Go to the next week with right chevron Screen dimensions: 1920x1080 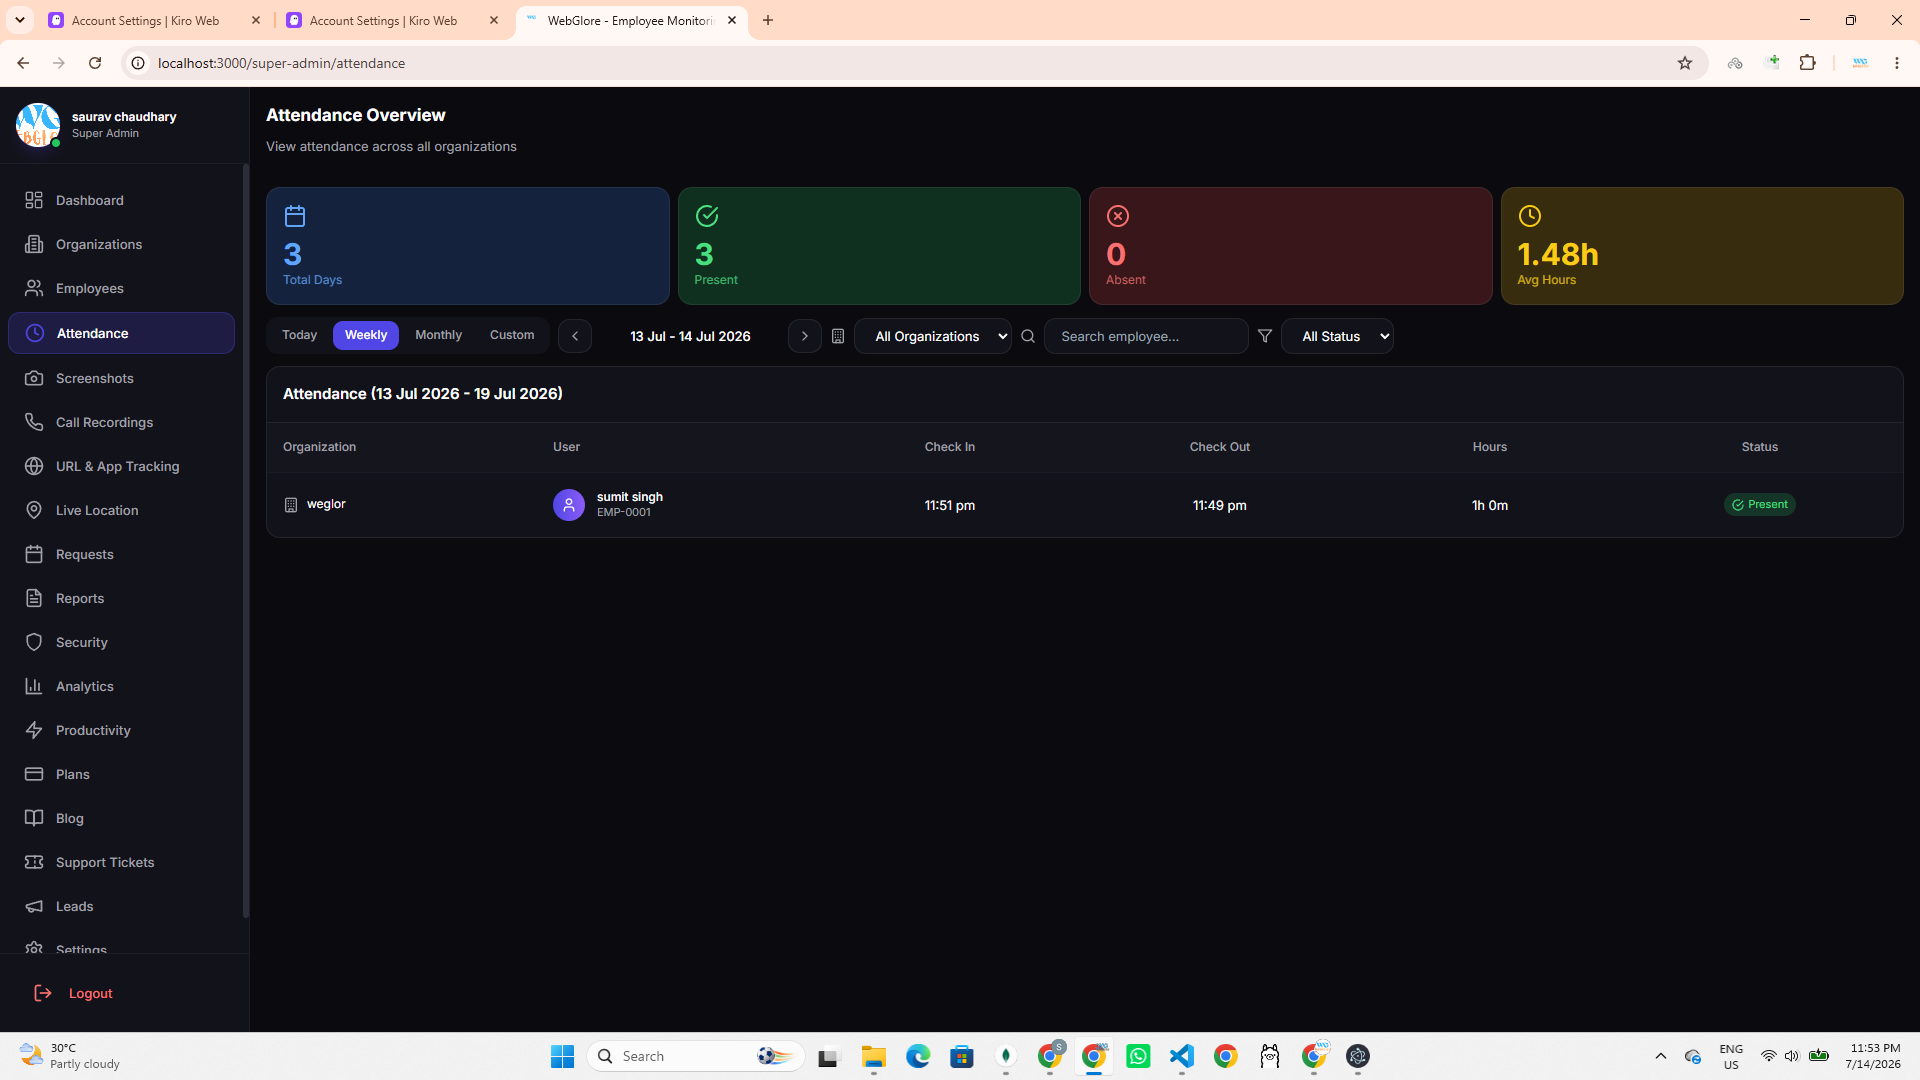[x=804, y=336]
